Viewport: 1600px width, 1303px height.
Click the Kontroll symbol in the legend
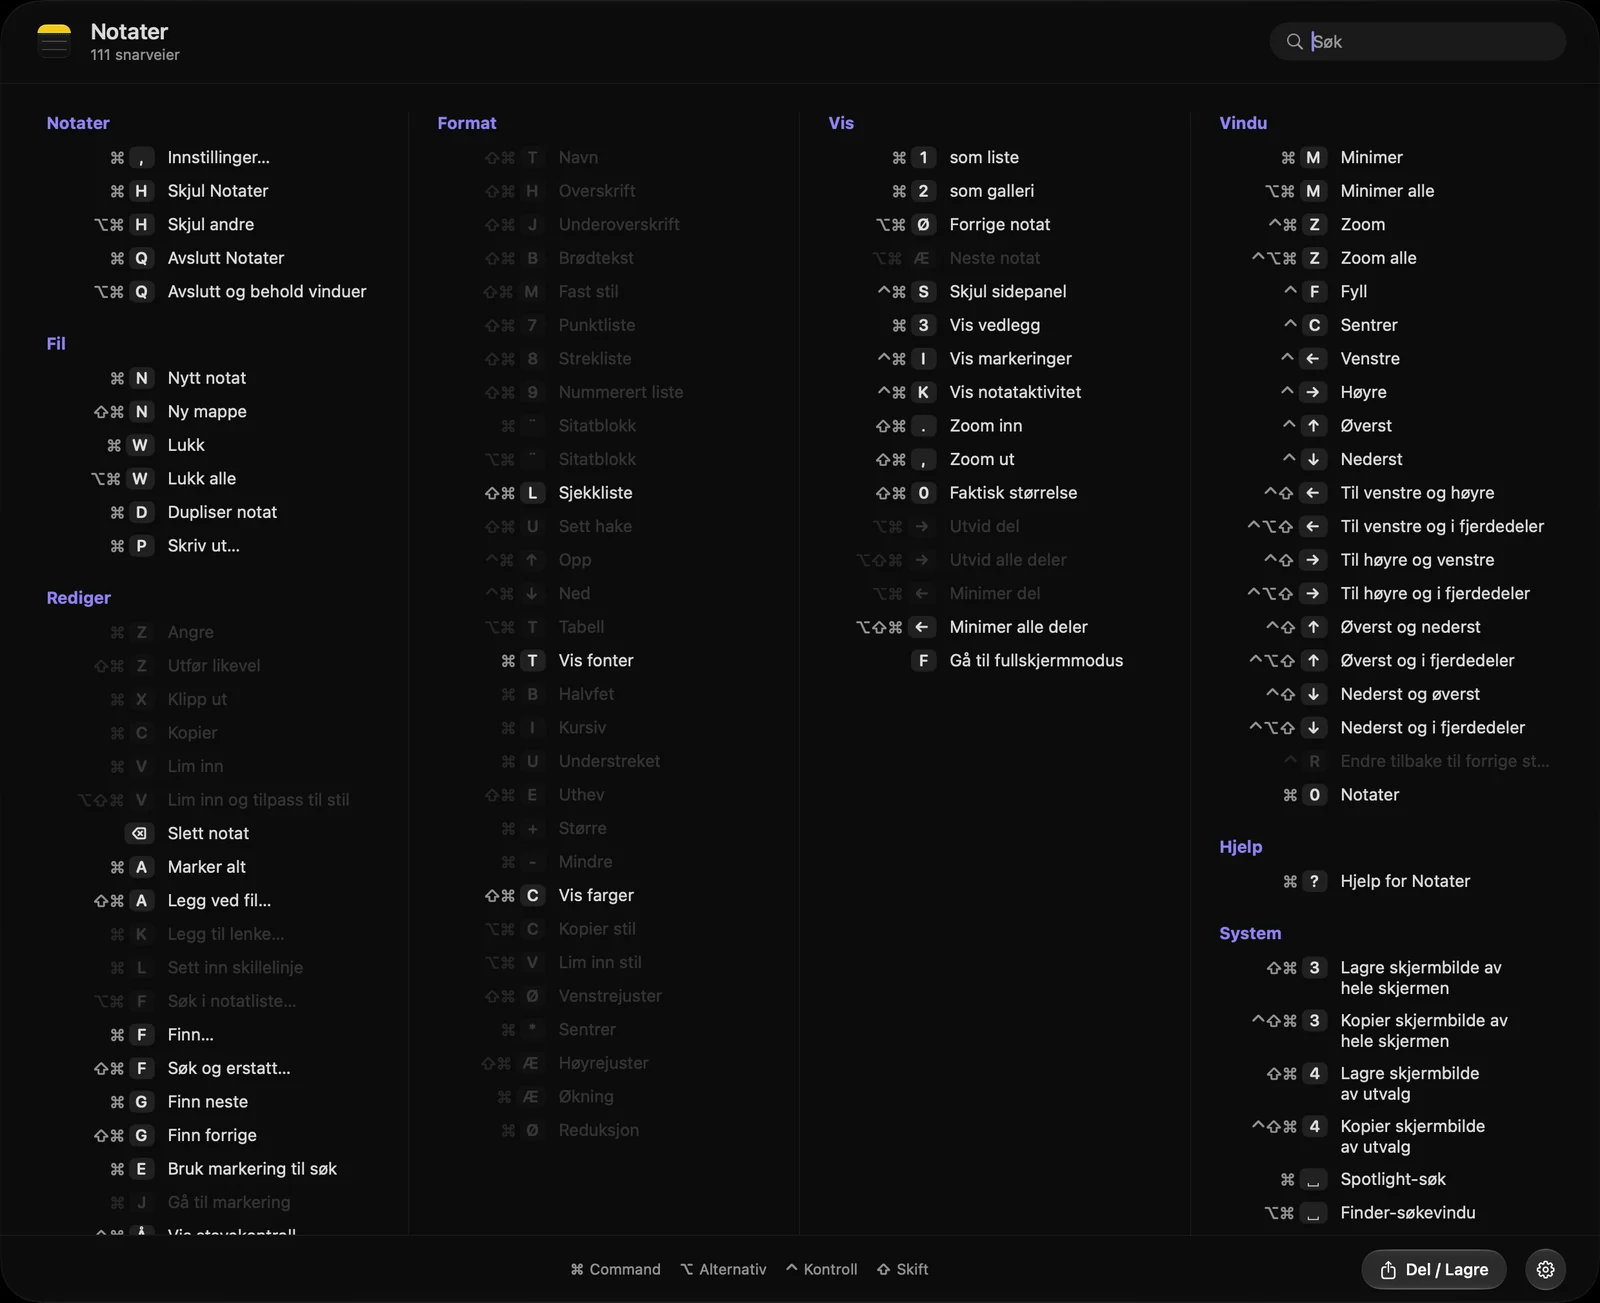(x=791, y=1268)
